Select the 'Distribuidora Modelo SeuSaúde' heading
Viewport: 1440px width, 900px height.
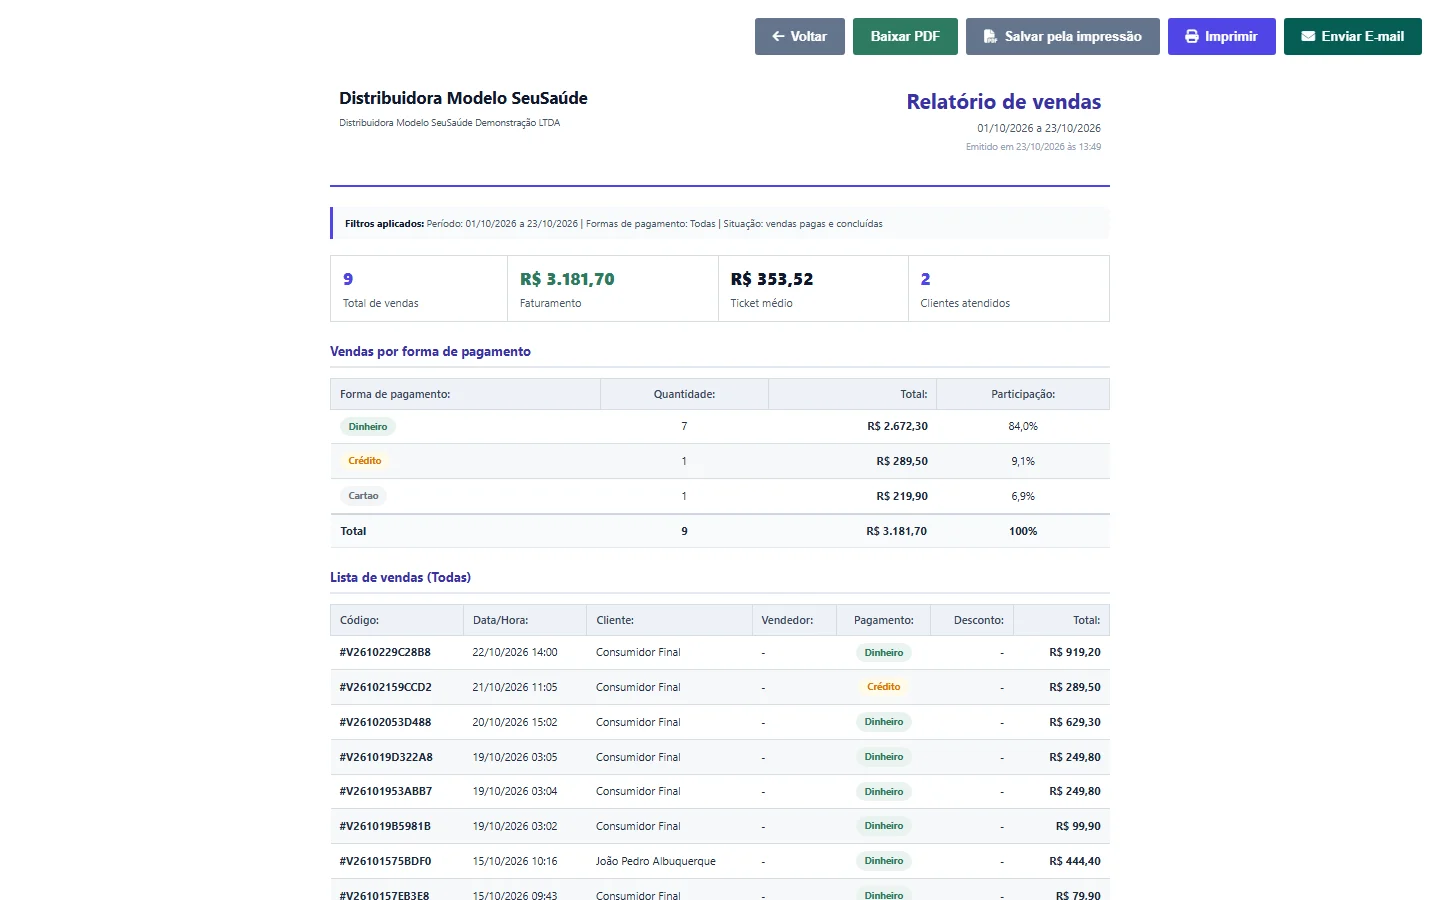pyautogui.click(x=463, y=98)
